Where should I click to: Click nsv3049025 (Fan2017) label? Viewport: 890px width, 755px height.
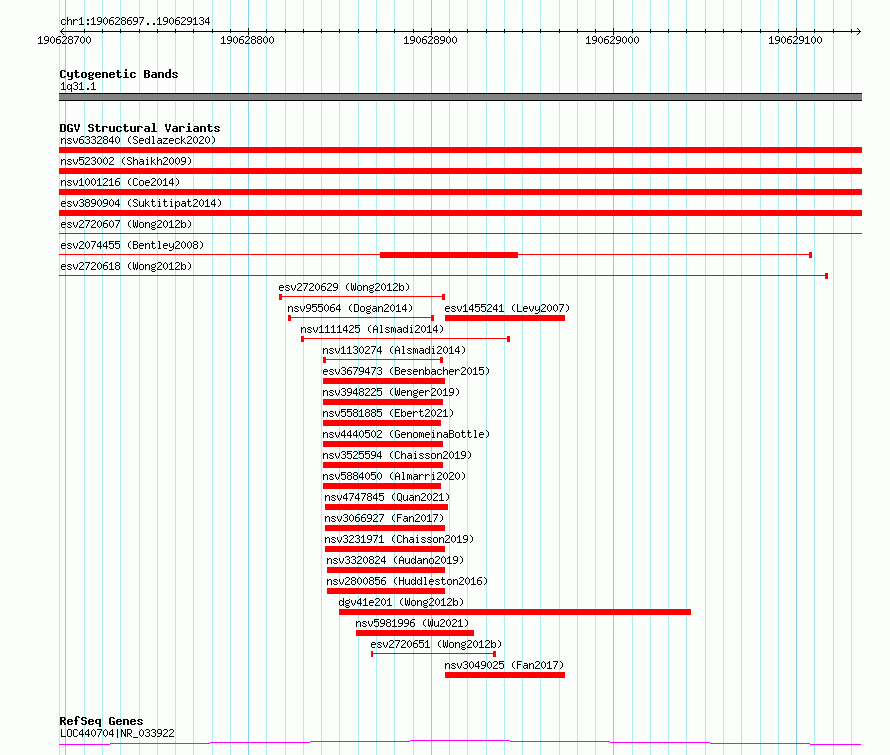[504, 665]
